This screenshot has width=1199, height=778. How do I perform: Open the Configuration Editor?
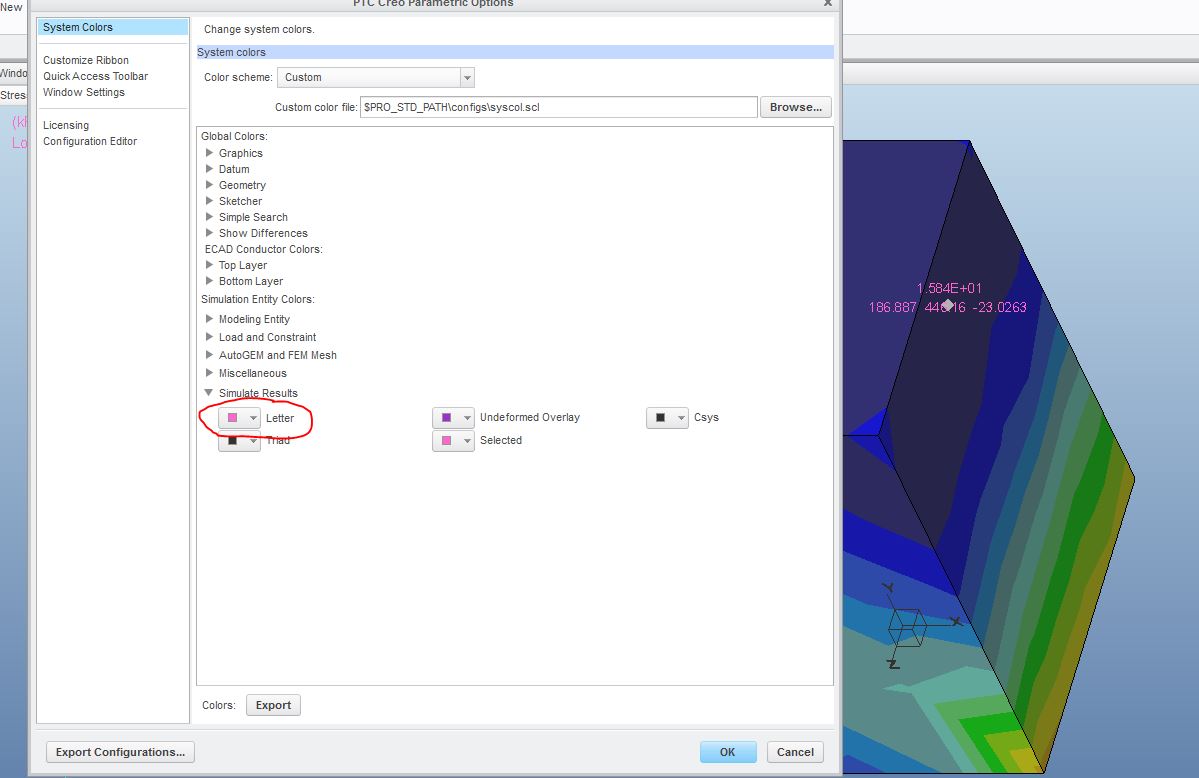pos(90,142)
